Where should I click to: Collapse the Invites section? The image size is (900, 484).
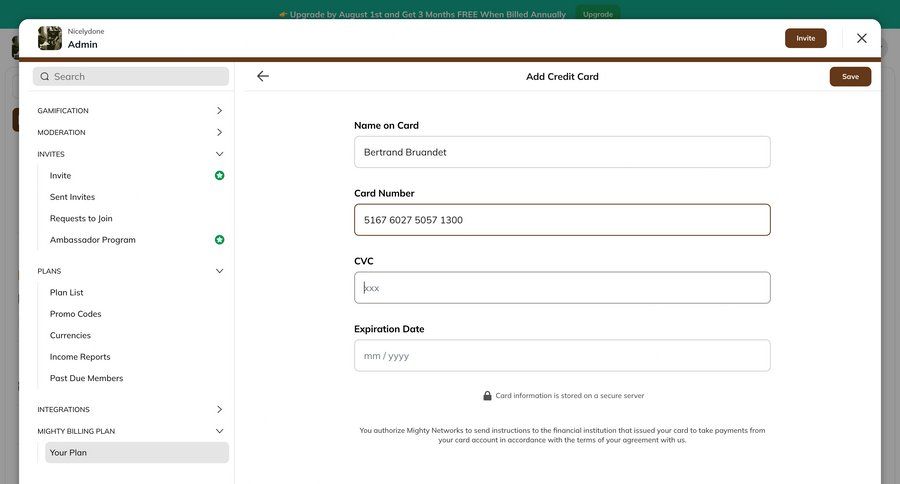(131, 154)
